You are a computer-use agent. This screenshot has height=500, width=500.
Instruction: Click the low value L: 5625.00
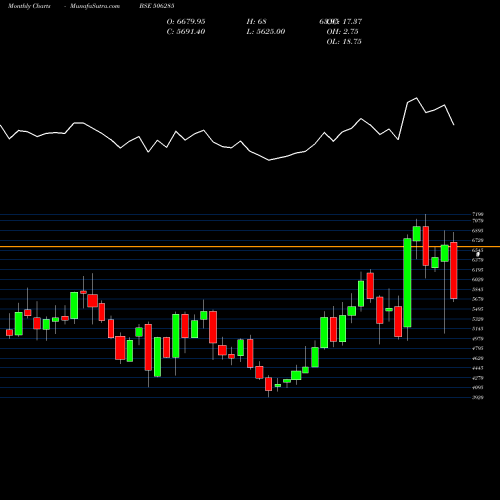(x=266, y=32)
